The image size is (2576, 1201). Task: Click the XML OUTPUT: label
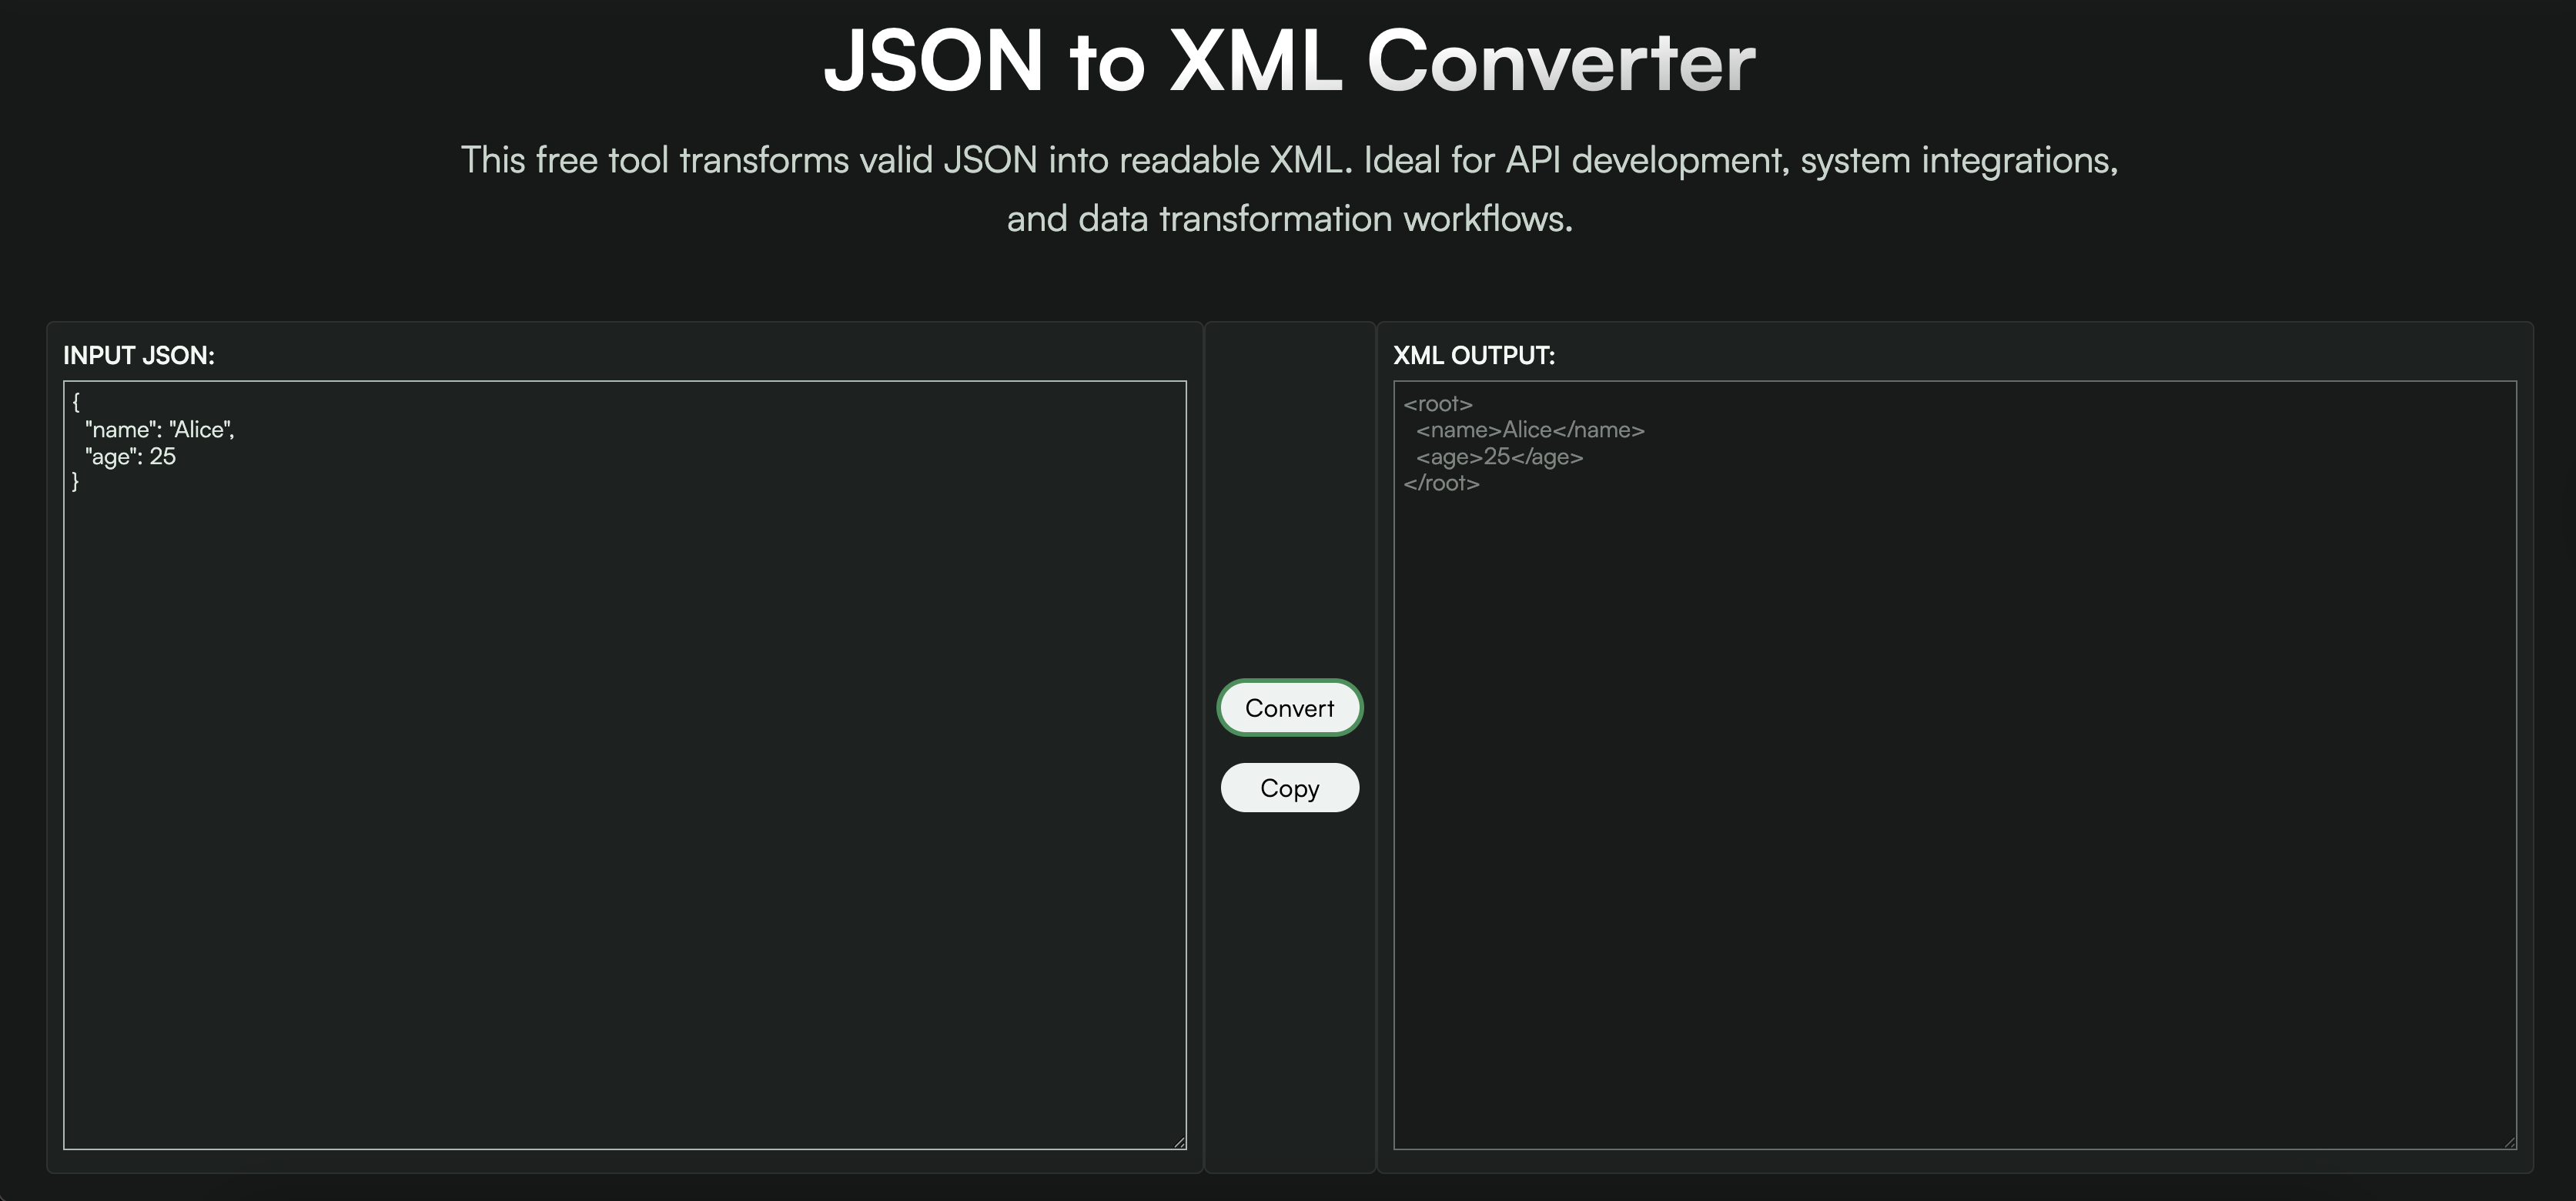[1474, 355]
